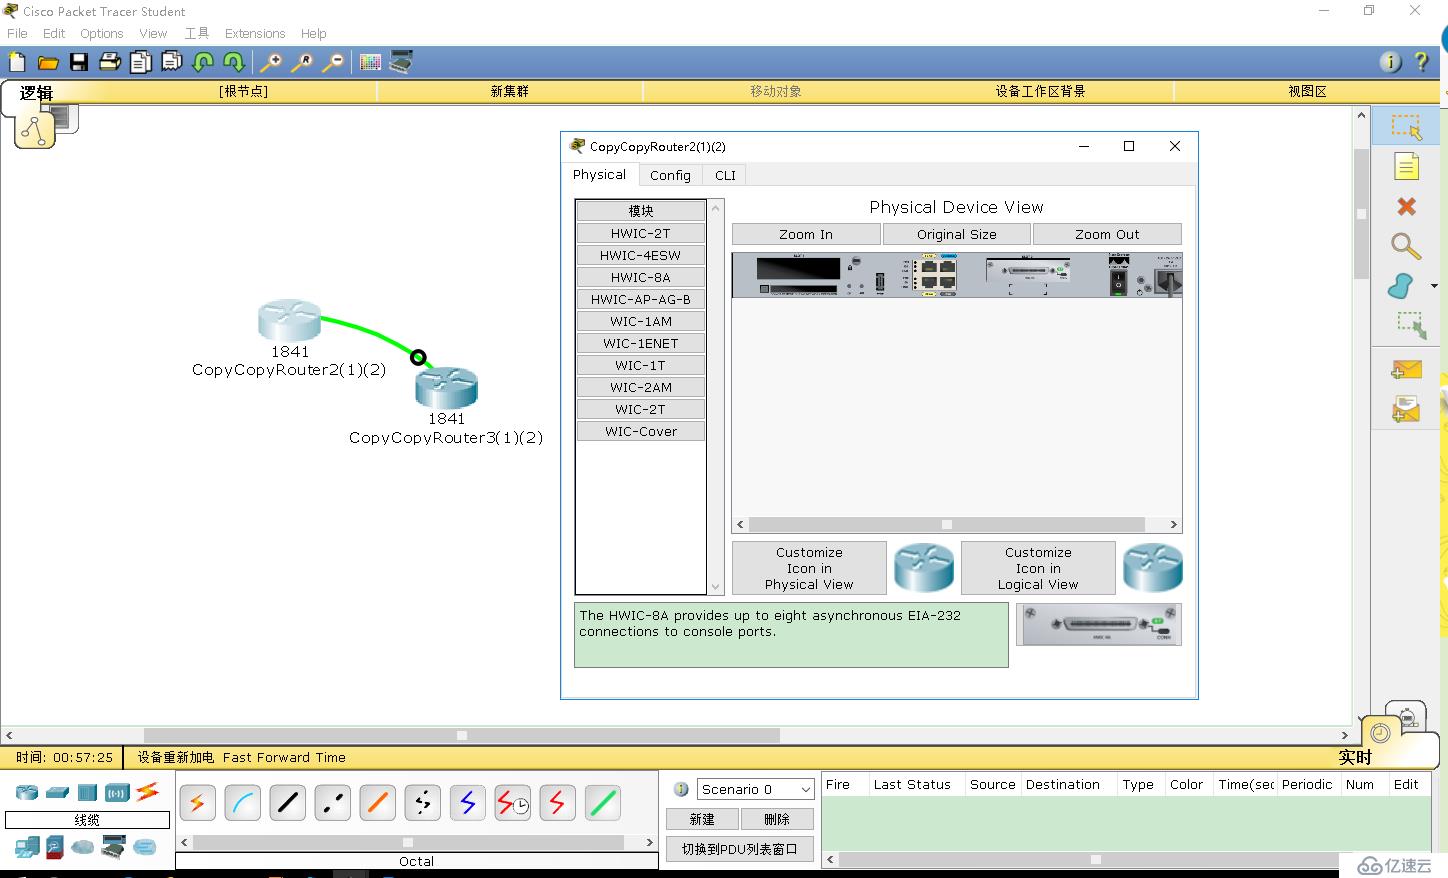Select the dashed copper cross-over cable
This screenshot has width=1448, height=878.
(333, 803)
